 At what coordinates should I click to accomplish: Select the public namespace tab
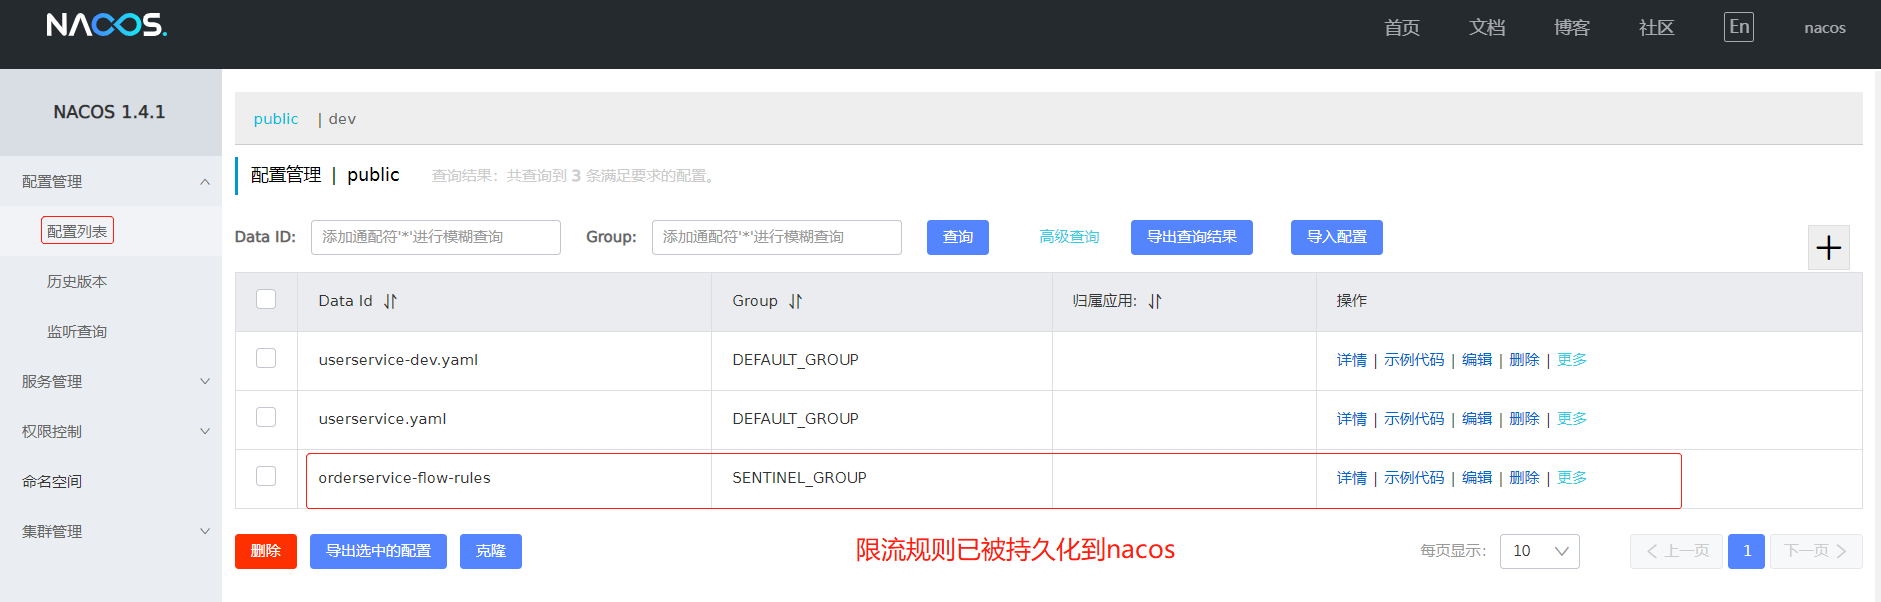(276, 118)
